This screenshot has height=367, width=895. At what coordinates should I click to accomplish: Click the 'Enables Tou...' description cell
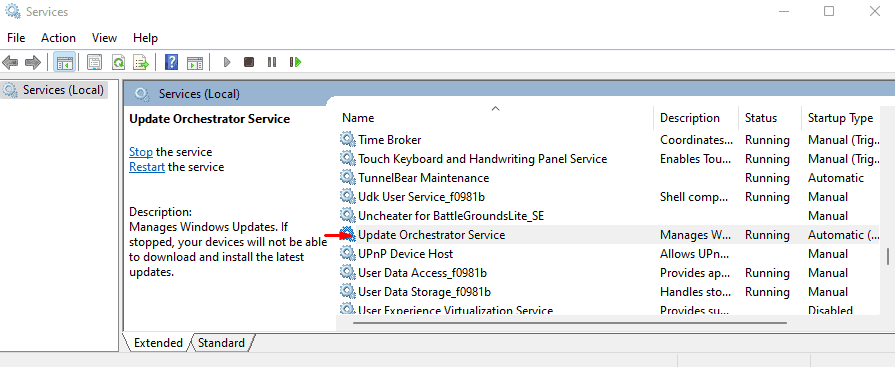point(696,158)
